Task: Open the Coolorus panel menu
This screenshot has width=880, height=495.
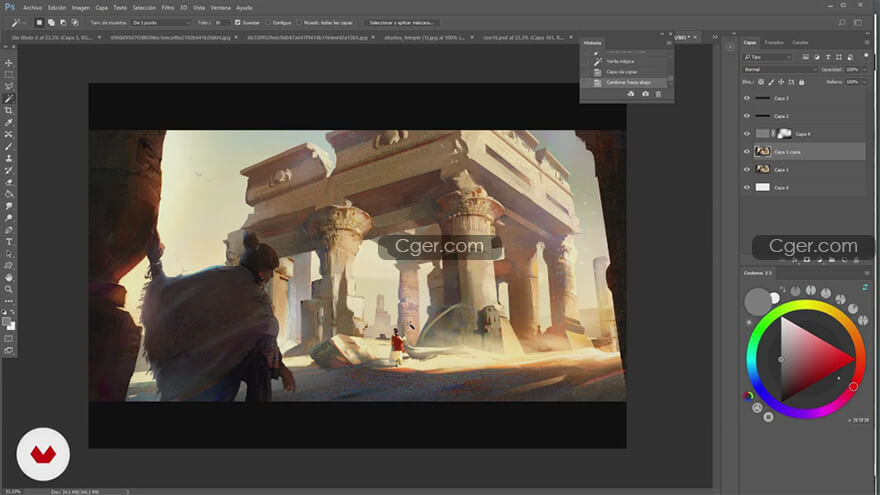Action: (x=867, y=273)
